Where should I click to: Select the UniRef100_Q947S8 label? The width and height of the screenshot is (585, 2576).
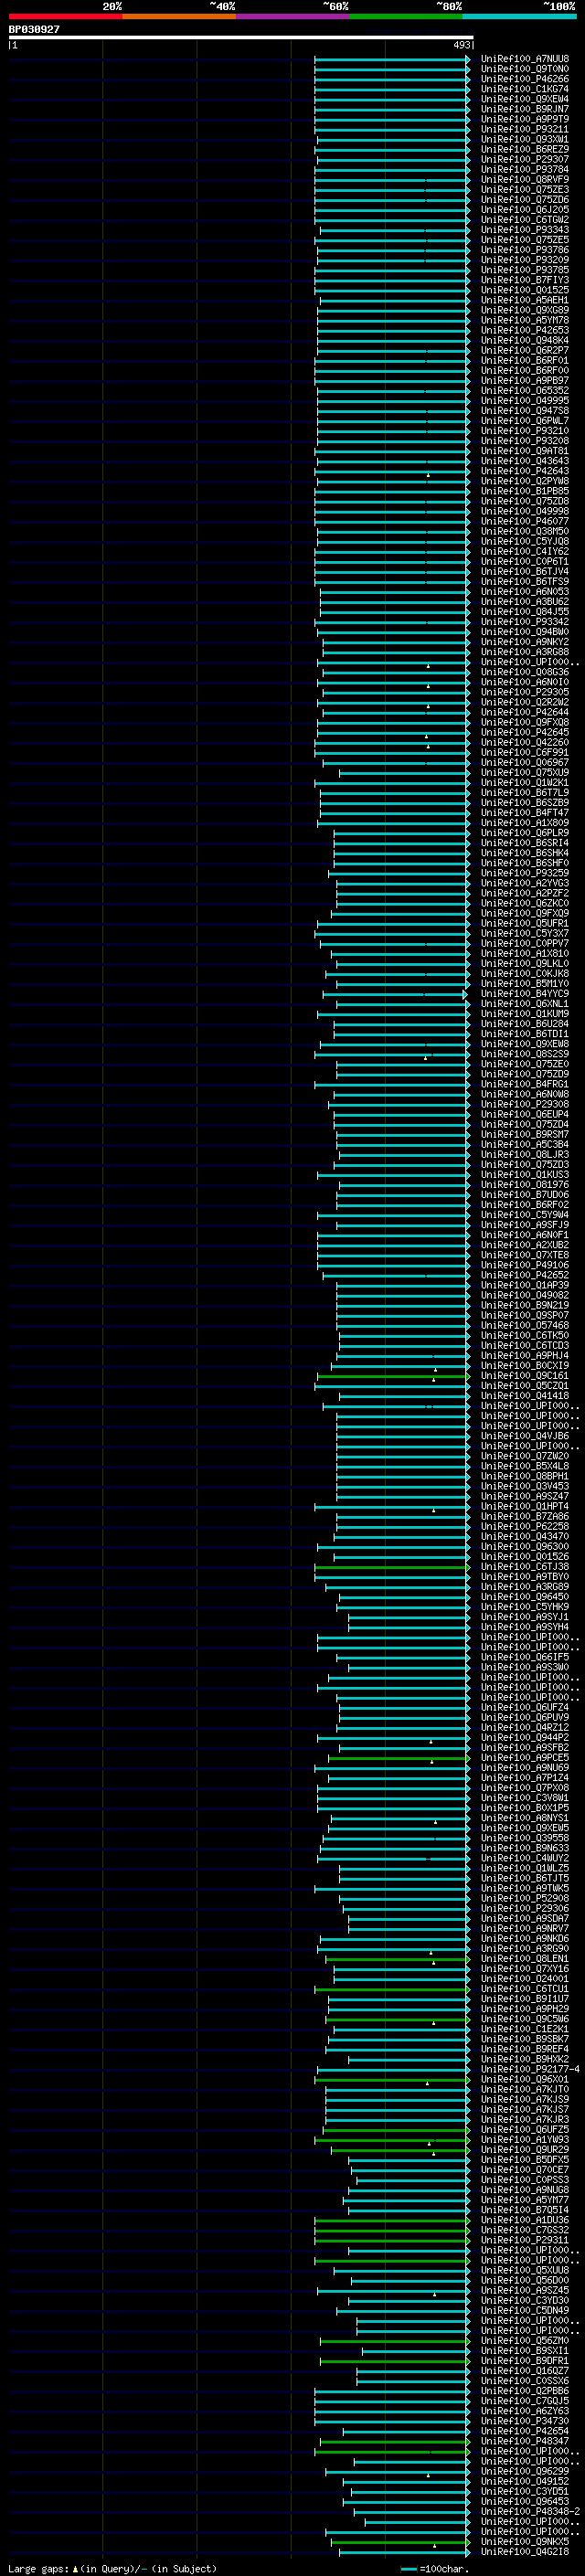click(525, 411)
